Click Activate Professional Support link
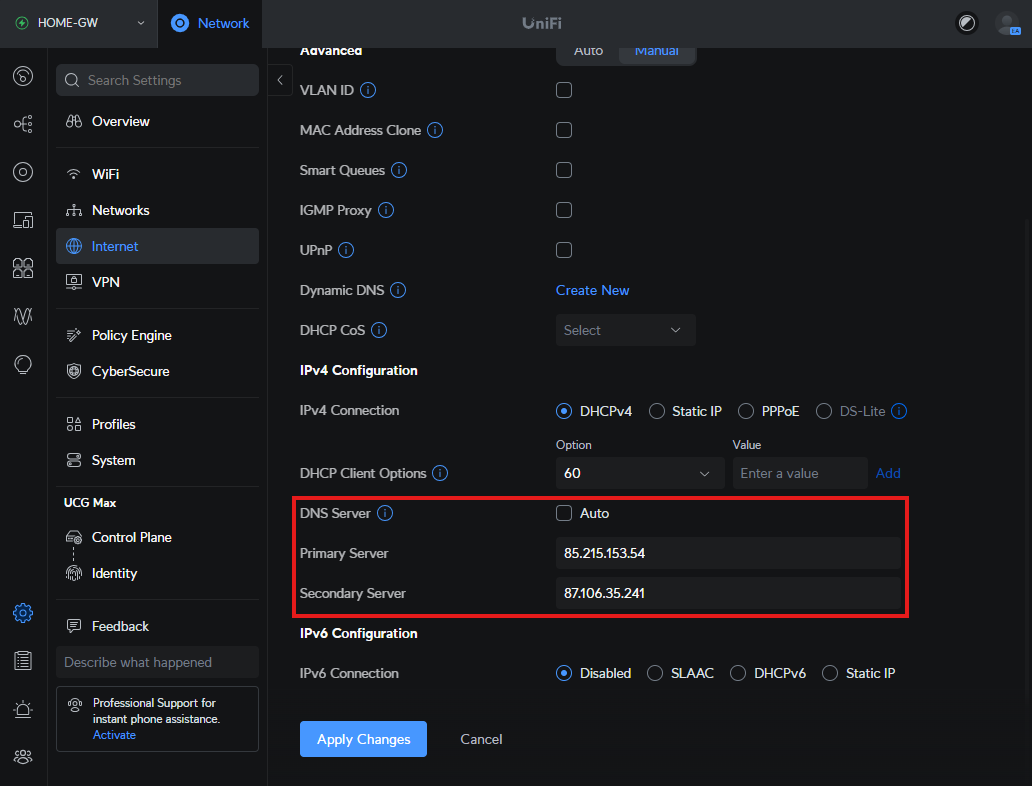Screen dimensions: 1032x786 pyautogui.click(x=114, y=735)
